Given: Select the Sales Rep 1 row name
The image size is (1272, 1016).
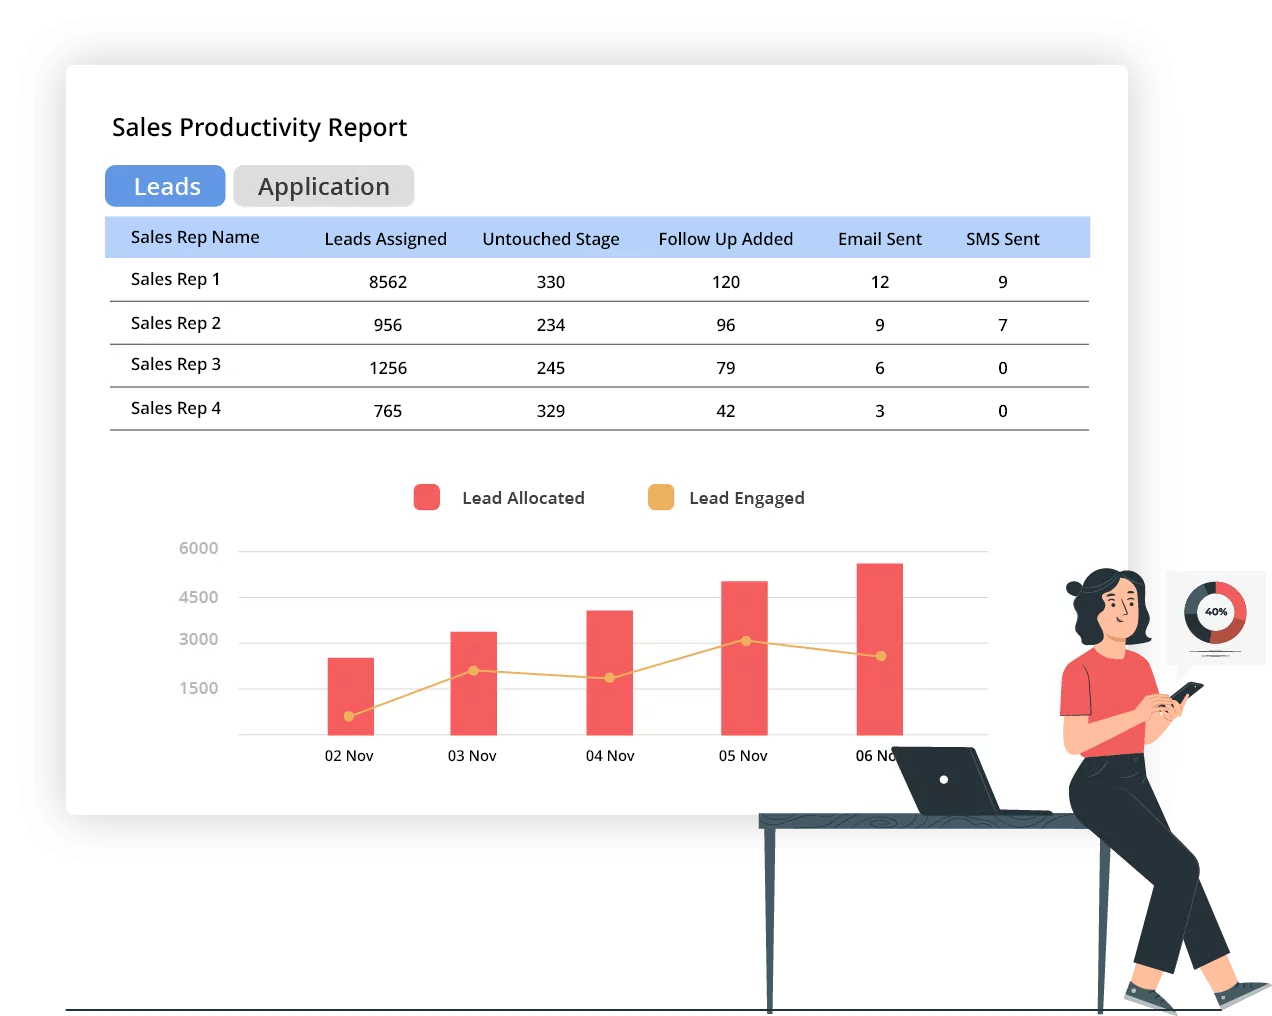Looking at the screenshot, I should tap(175, 279).
